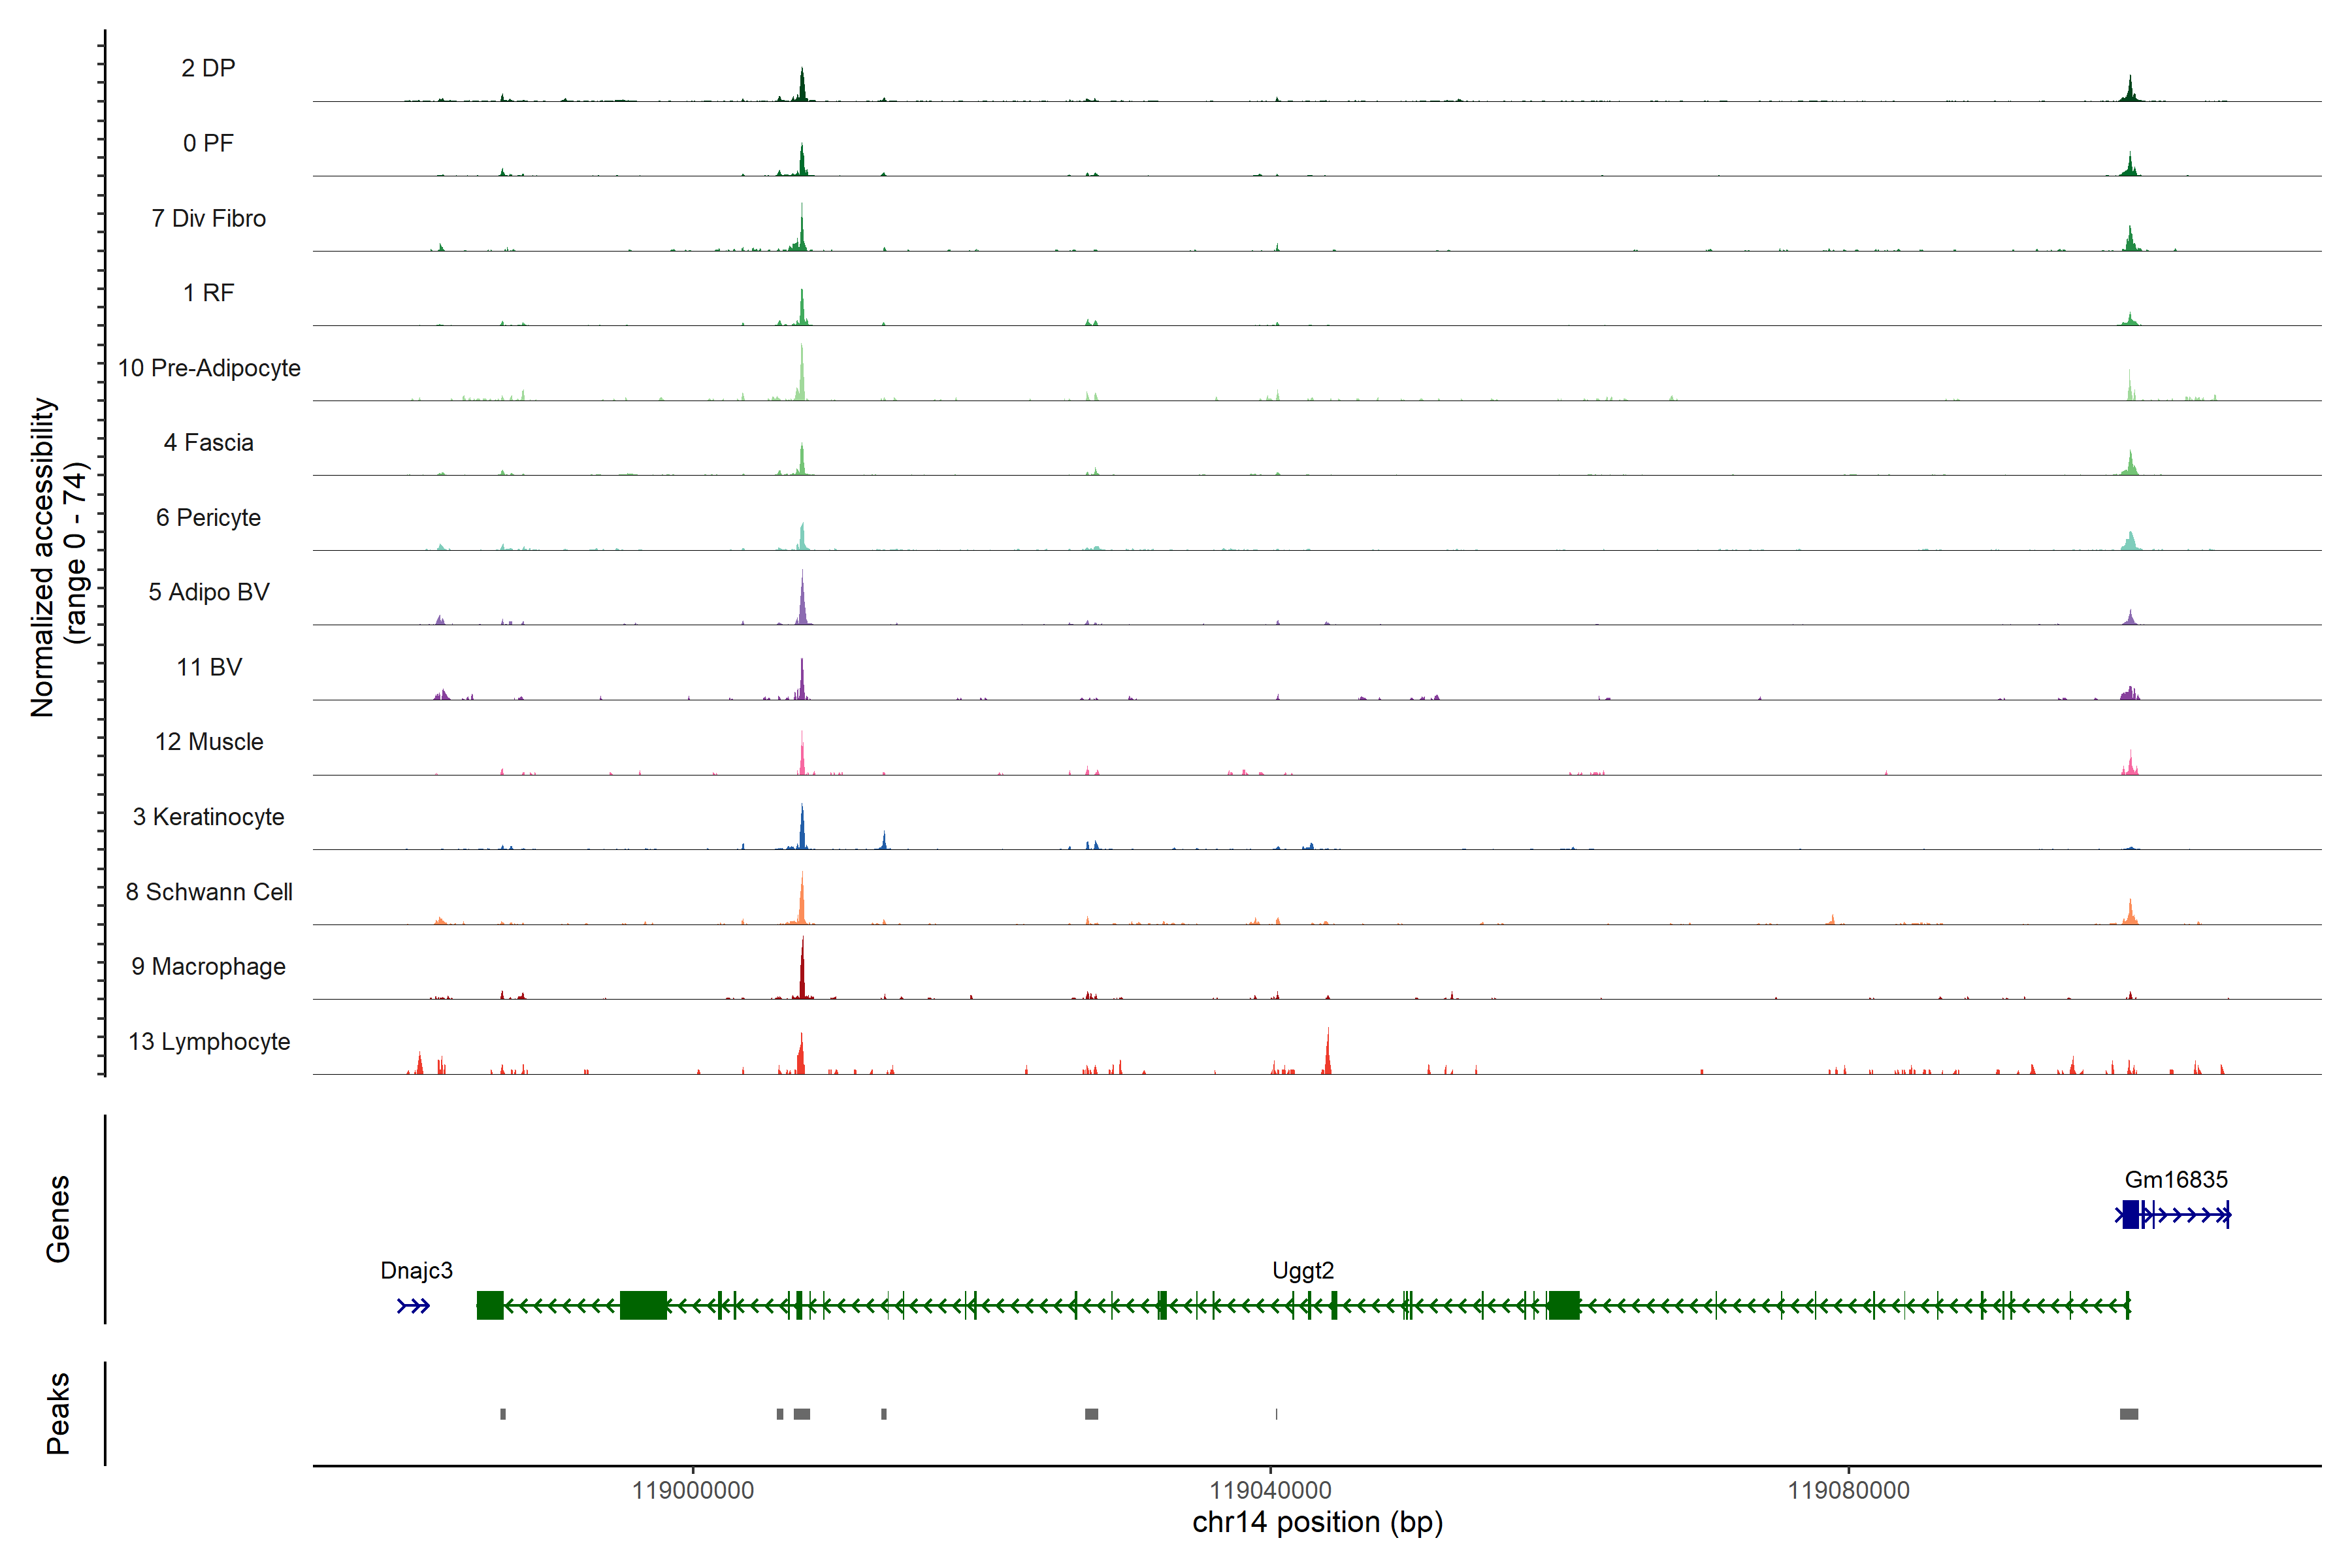Click the 119000000 axis tick label
Image resolution: width=2352 pixels, height=1568 pixels.
coord(693,1490)
